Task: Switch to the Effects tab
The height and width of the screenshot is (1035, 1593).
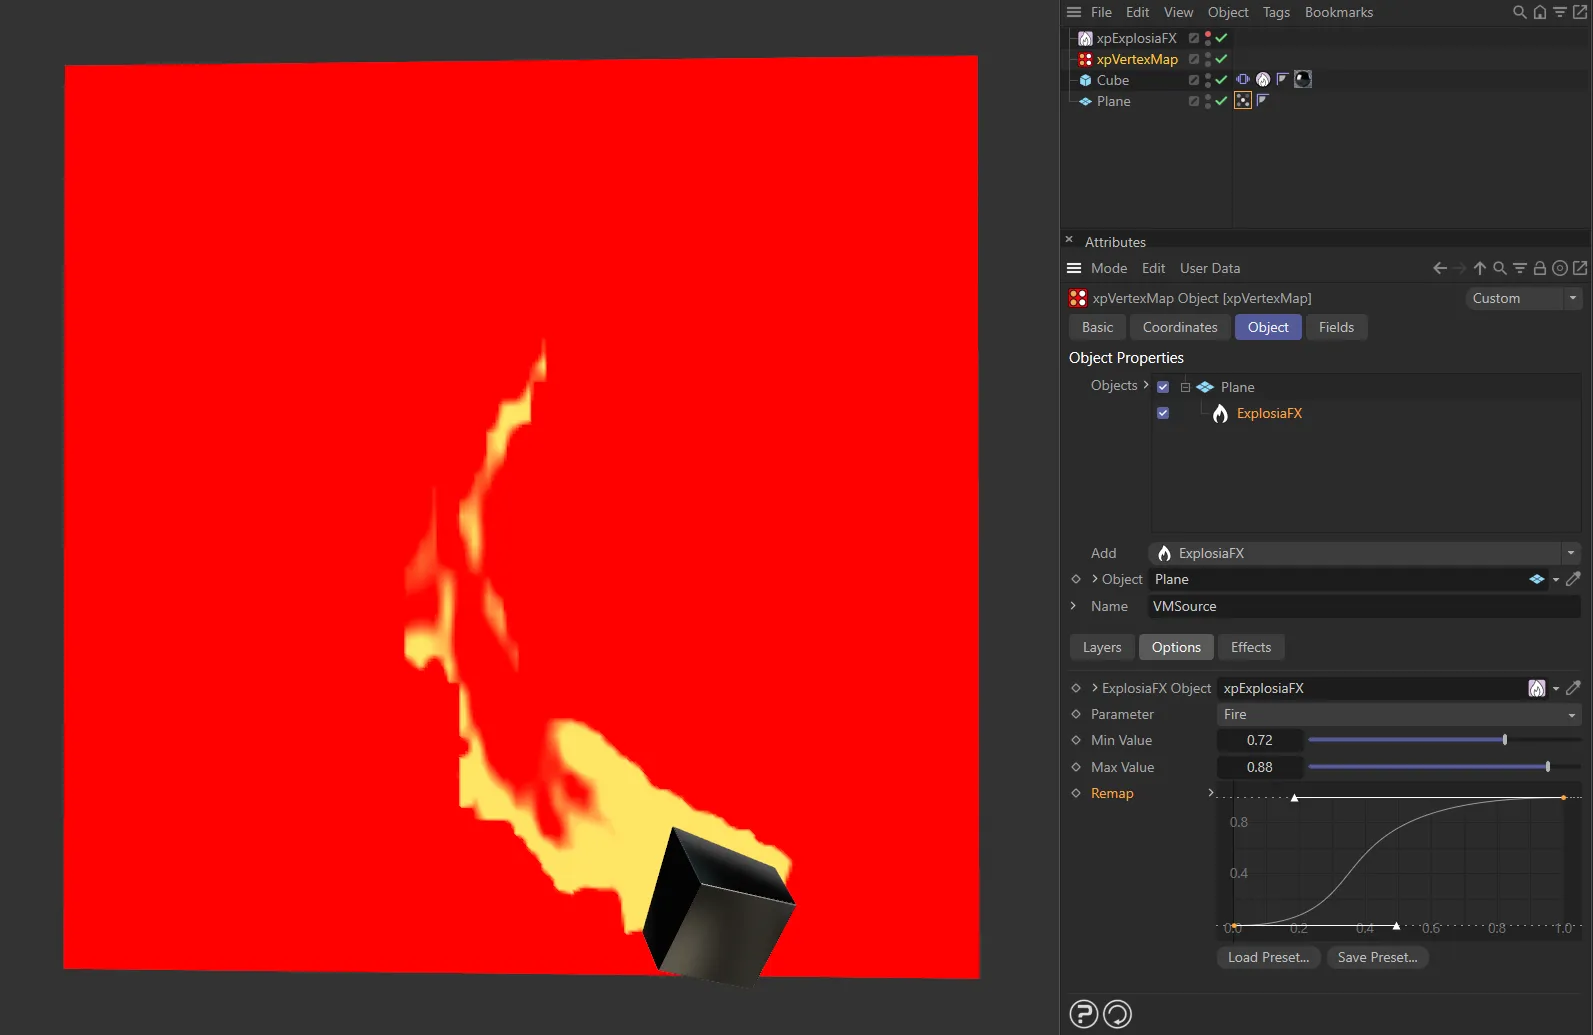Action: point(1251,647)
